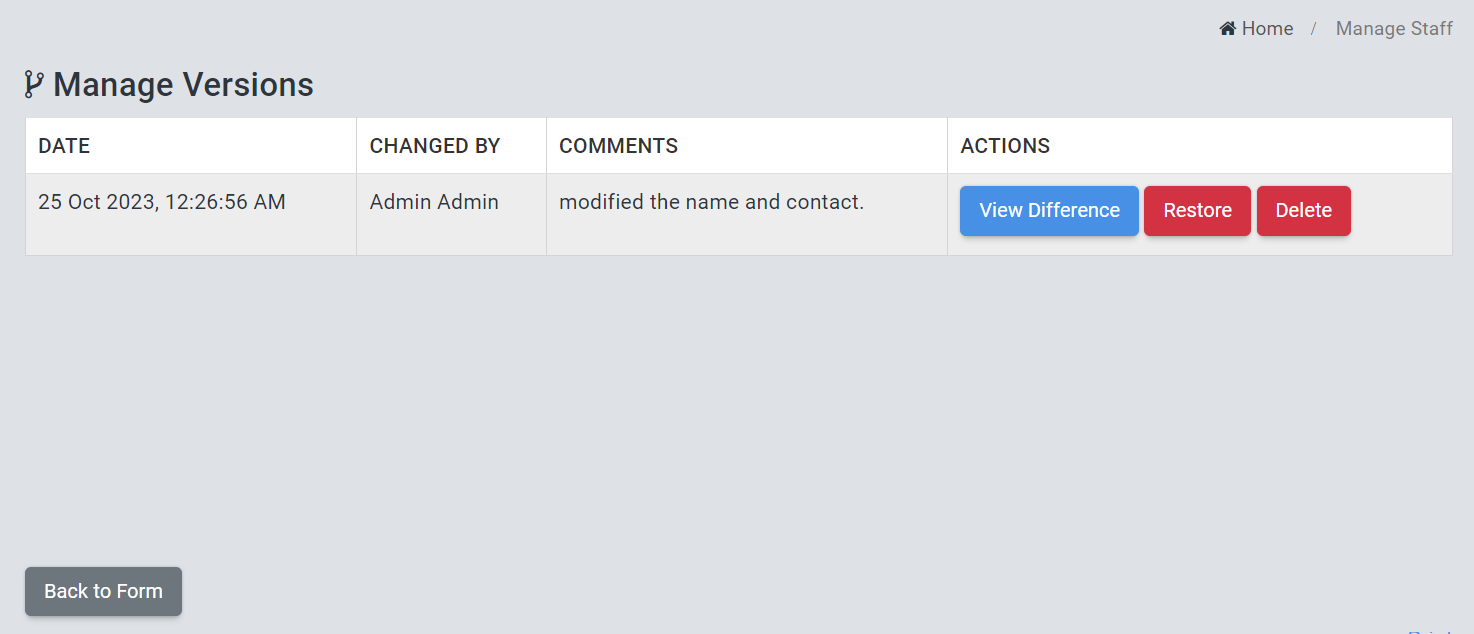1474x634 pixels.
Task: Click the house icon in the breadcrumb
Action: pos(1228,29)
